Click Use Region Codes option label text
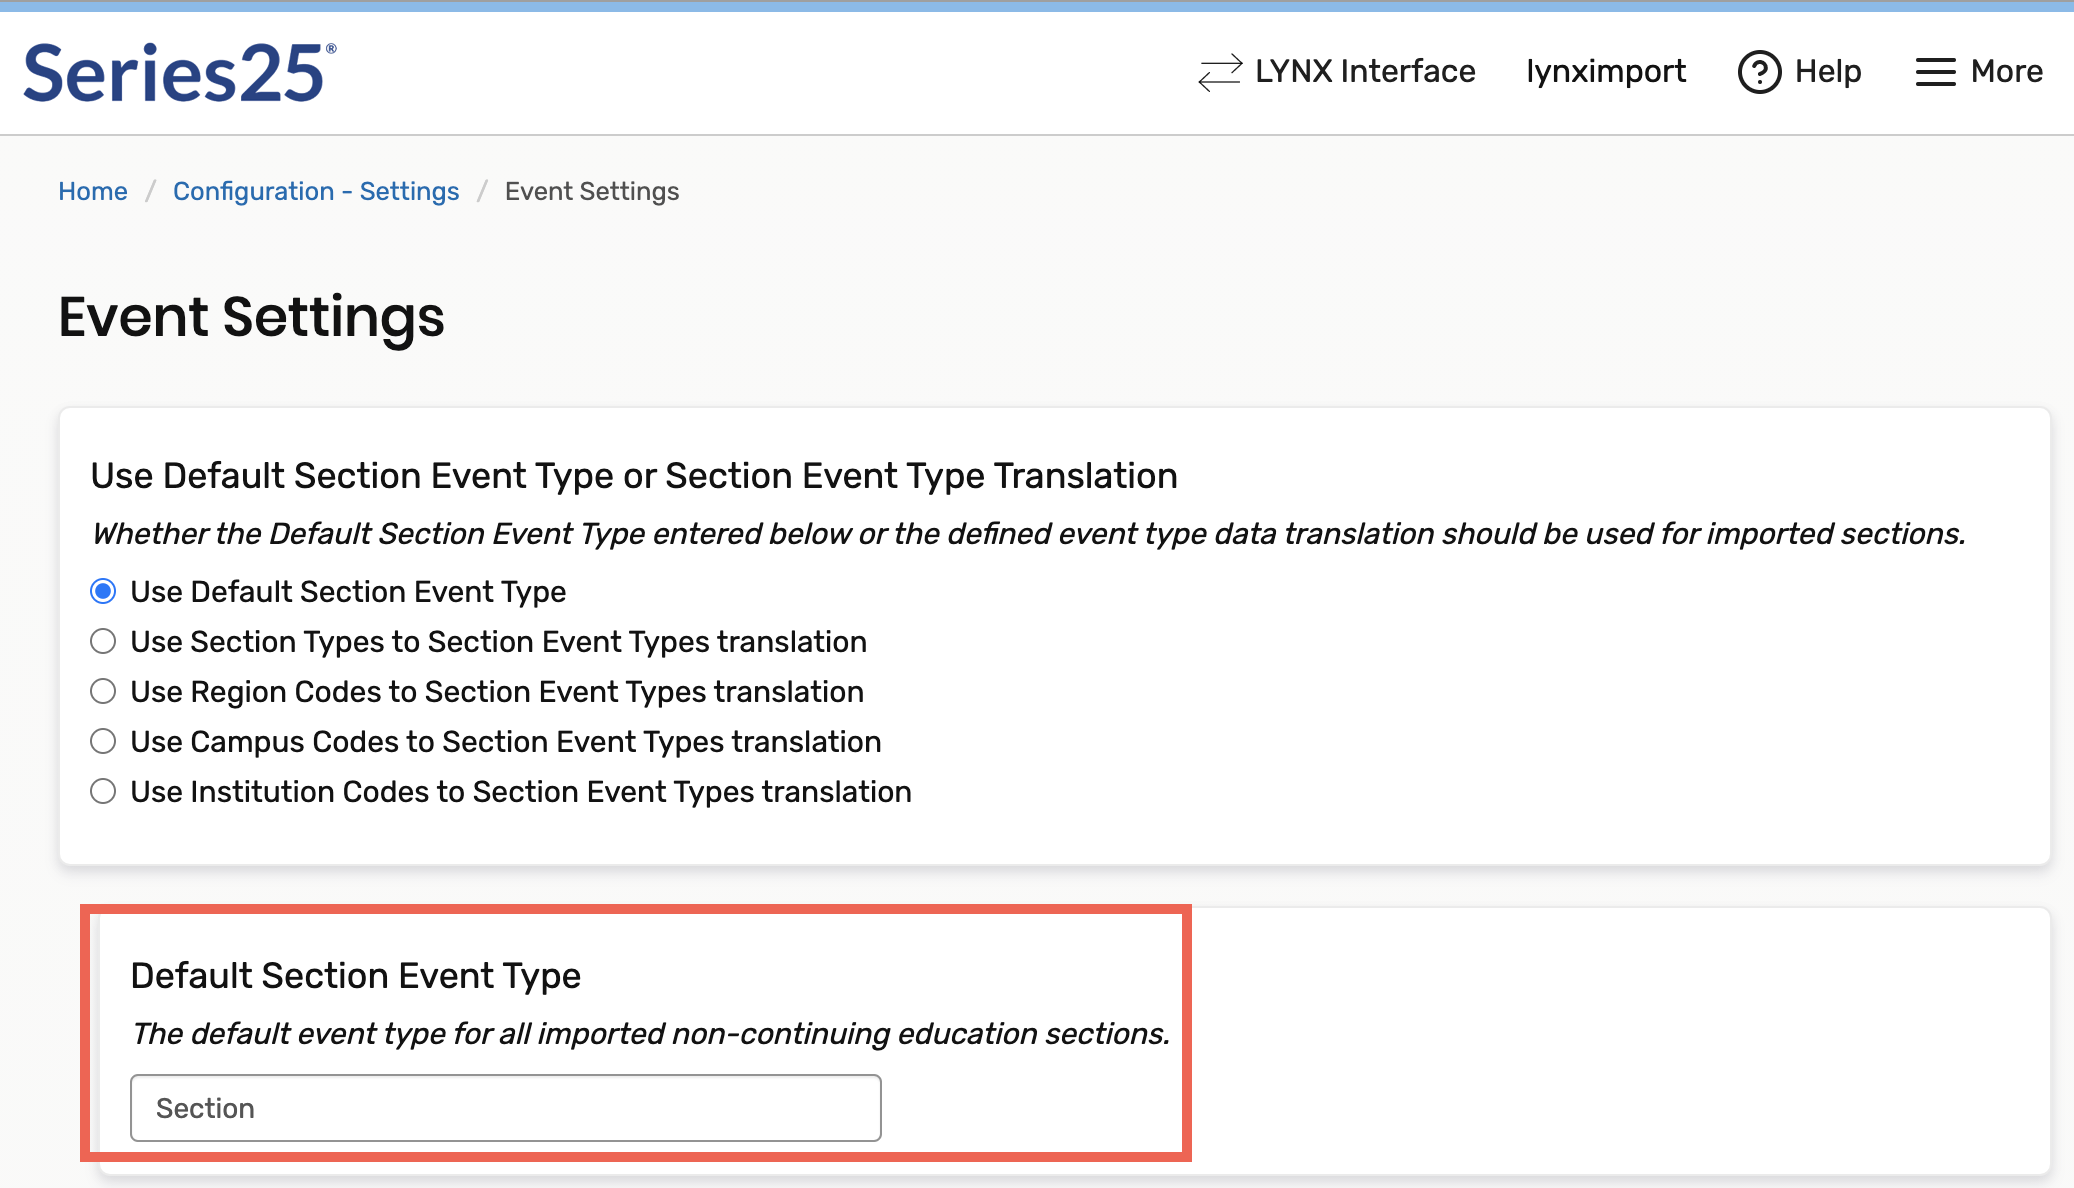The width and height of the screenshot is (2074, 1188). point(496,692)
